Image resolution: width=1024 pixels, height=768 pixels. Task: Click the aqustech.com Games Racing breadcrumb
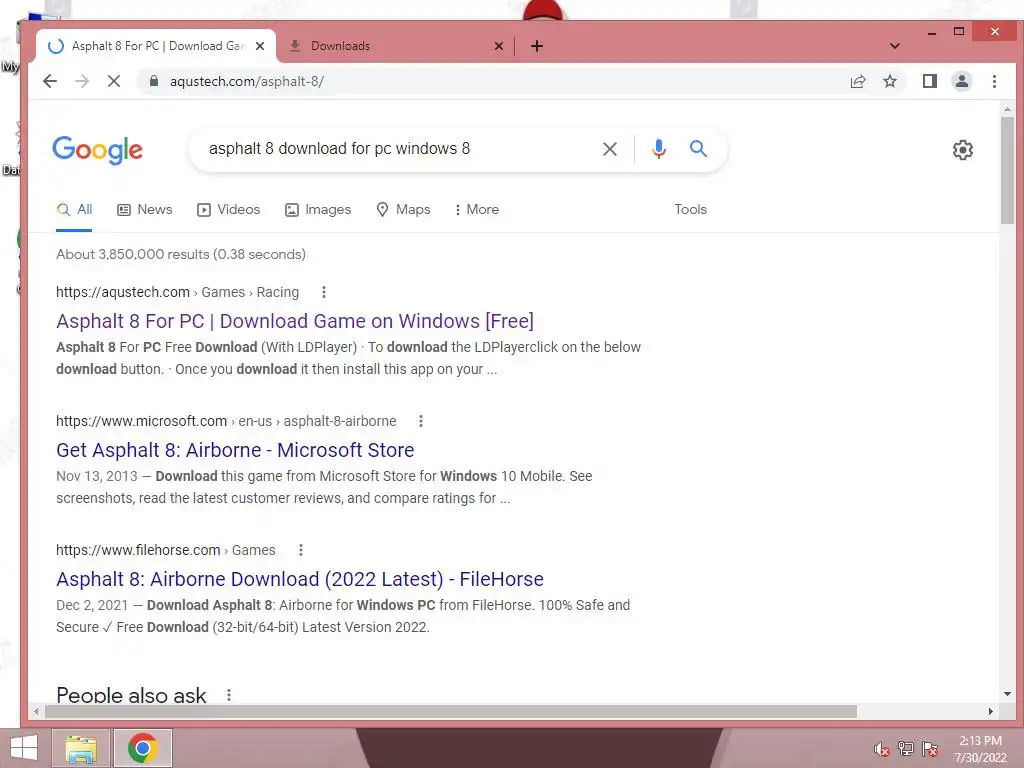(x=178, y=292)
